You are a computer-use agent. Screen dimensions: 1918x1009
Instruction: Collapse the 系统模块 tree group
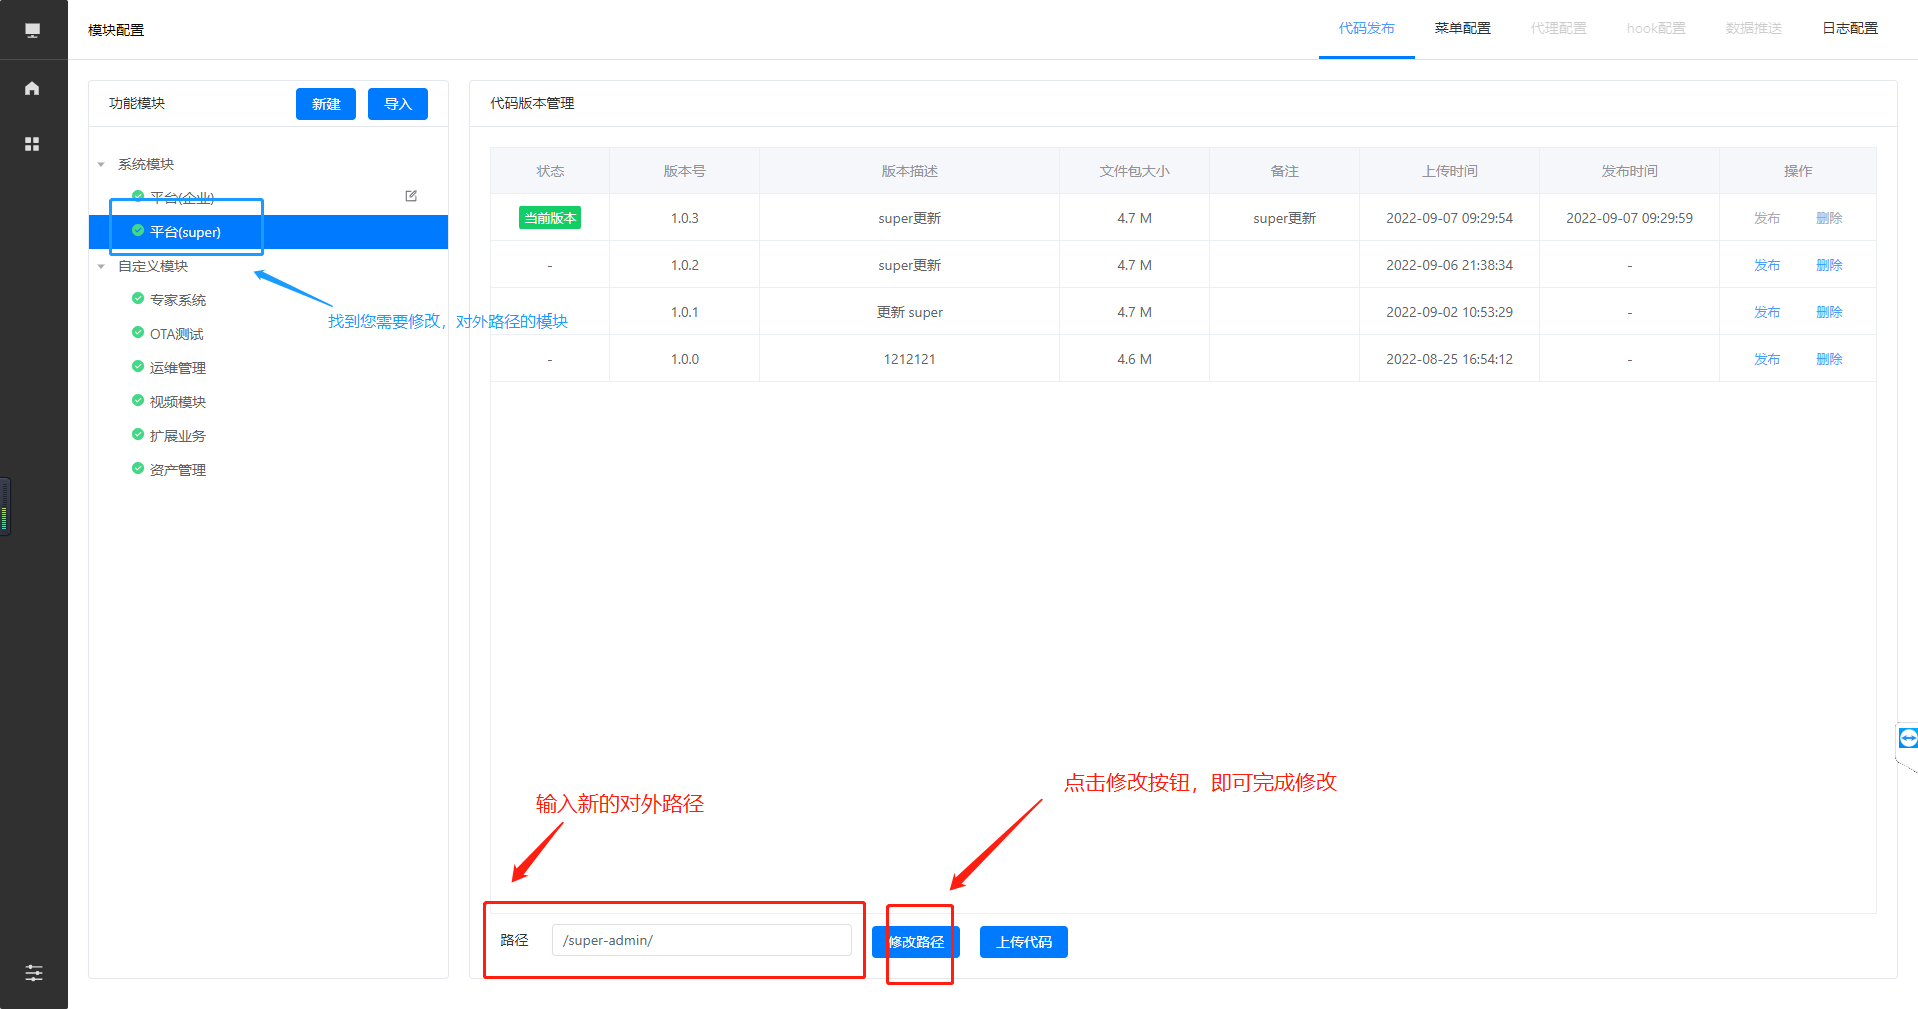pos(101,165)
